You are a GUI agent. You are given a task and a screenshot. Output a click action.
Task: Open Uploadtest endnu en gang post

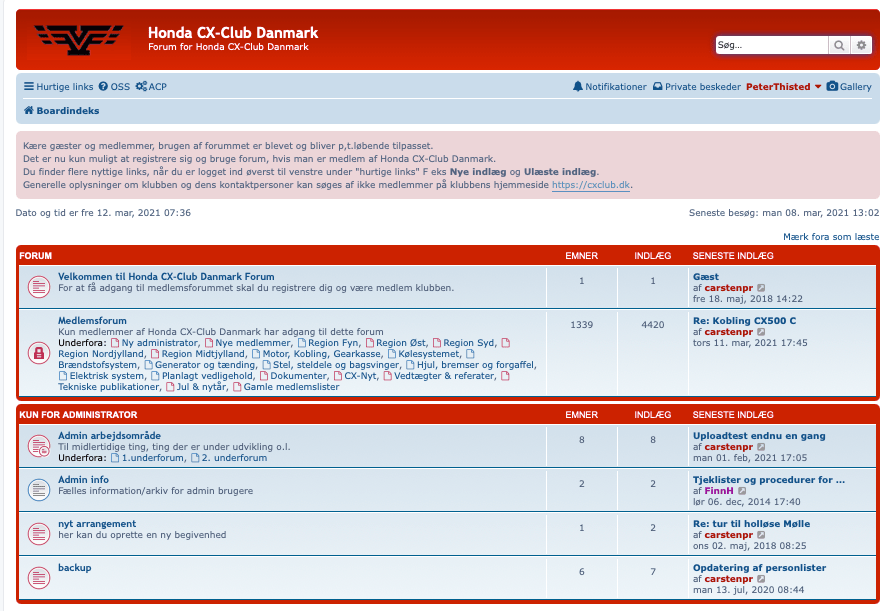click(x=759, y=435)
